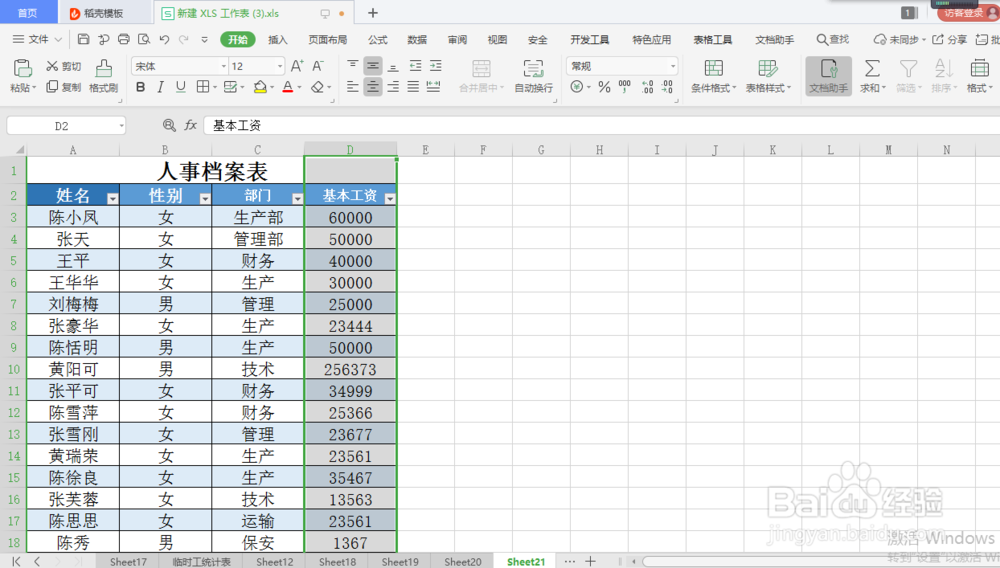Click the Print icon in quick toolbar

pyautogui.click(x=124, y=40)
